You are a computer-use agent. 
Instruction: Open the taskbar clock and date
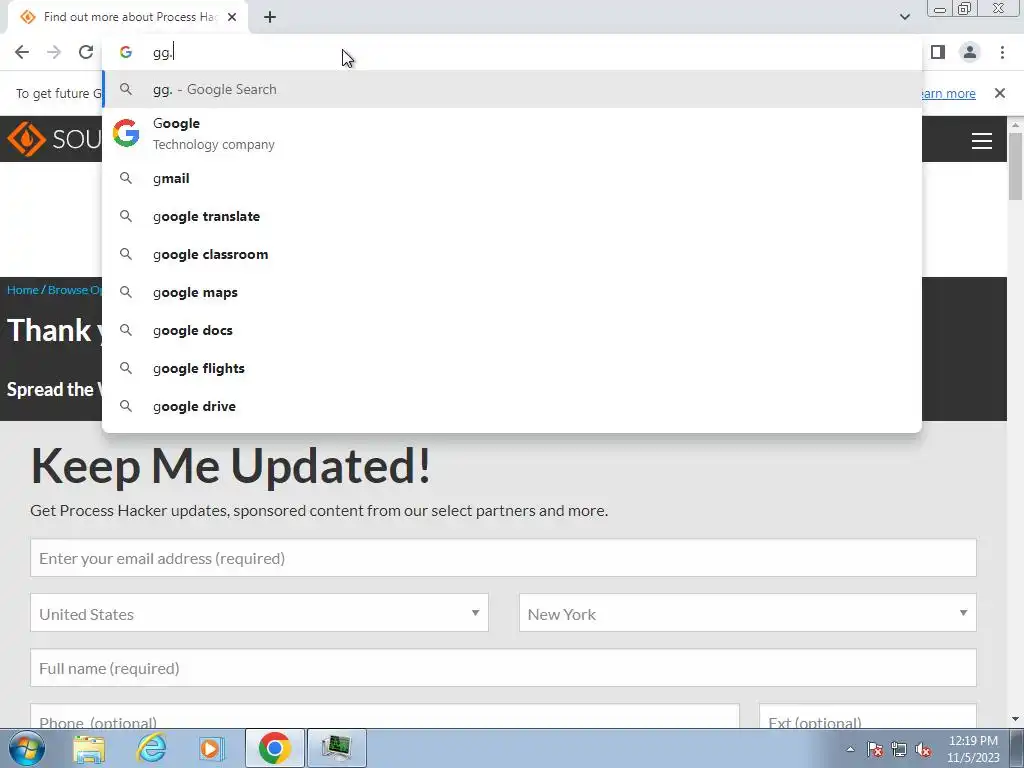click(x=973, y=749)
